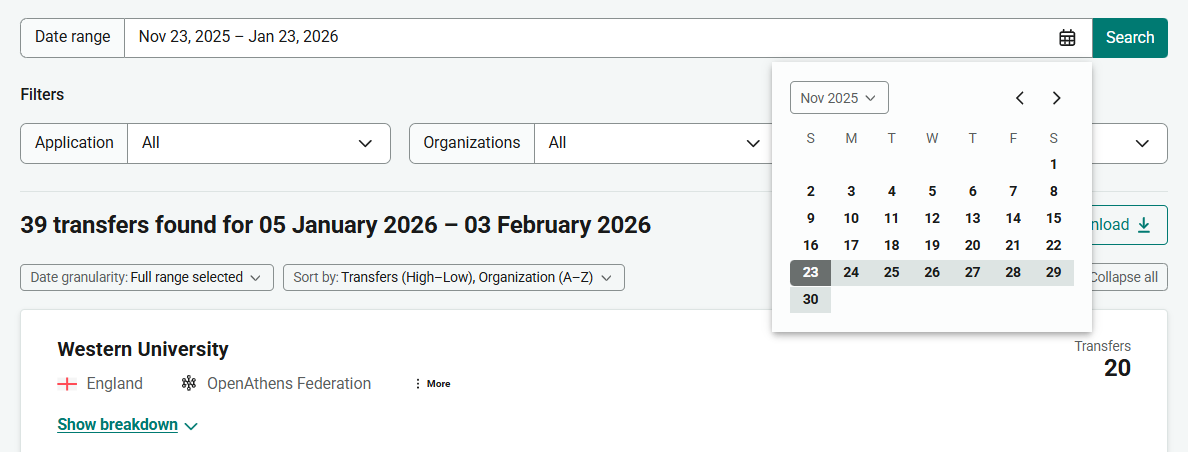The width and height of the screenshot is (1188, 452).
Task: Click the England country label
Action: coord(115,384)
